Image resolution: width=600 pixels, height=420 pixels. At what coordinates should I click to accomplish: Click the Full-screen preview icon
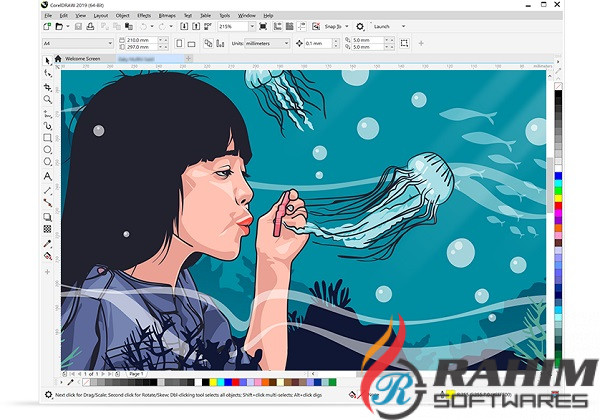pos(263,26)
